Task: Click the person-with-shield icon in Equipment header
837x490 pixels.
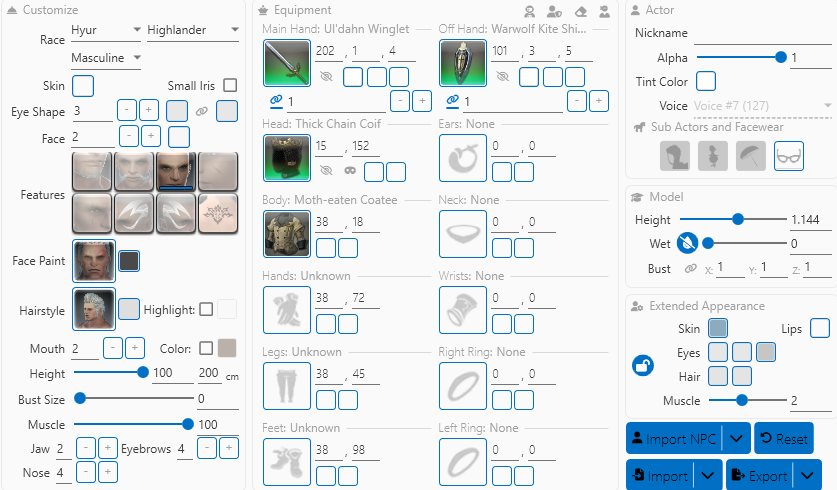Action: click(x=555, y=11)
